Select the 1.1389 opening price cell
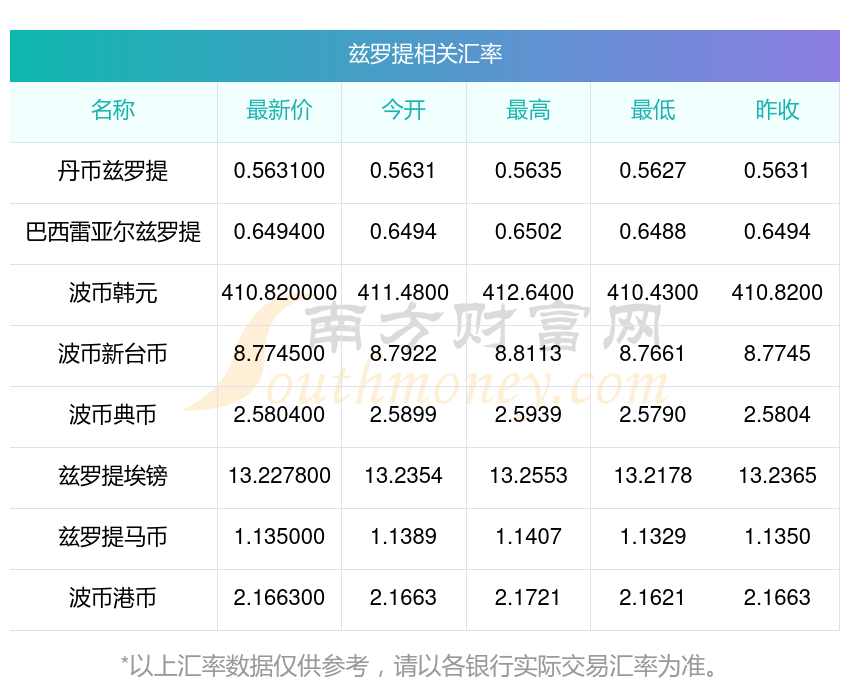850x697 pixels. click(403, 537)
